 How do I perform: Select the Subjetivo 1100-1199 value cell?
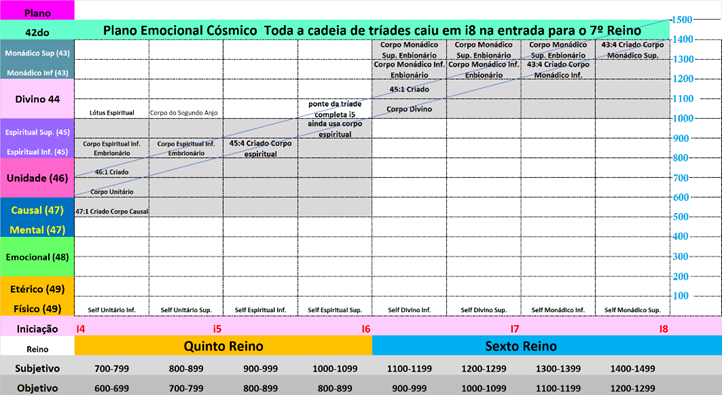(x=409, y=368)
